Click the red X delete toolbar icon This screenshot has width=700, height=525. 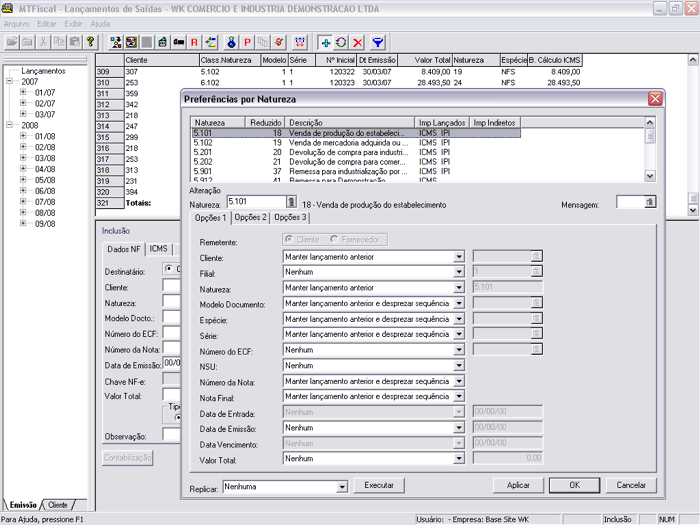(x=358, y=43)
